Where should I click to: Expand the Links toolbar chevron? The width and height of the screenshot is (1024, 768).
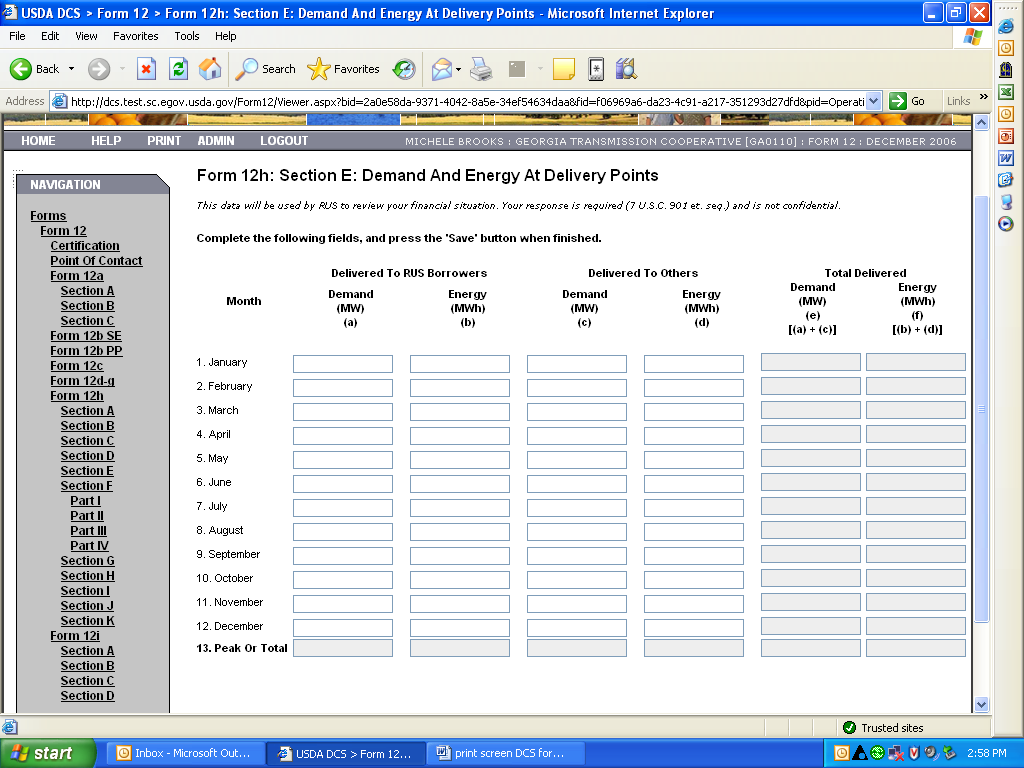pos(983,98)
